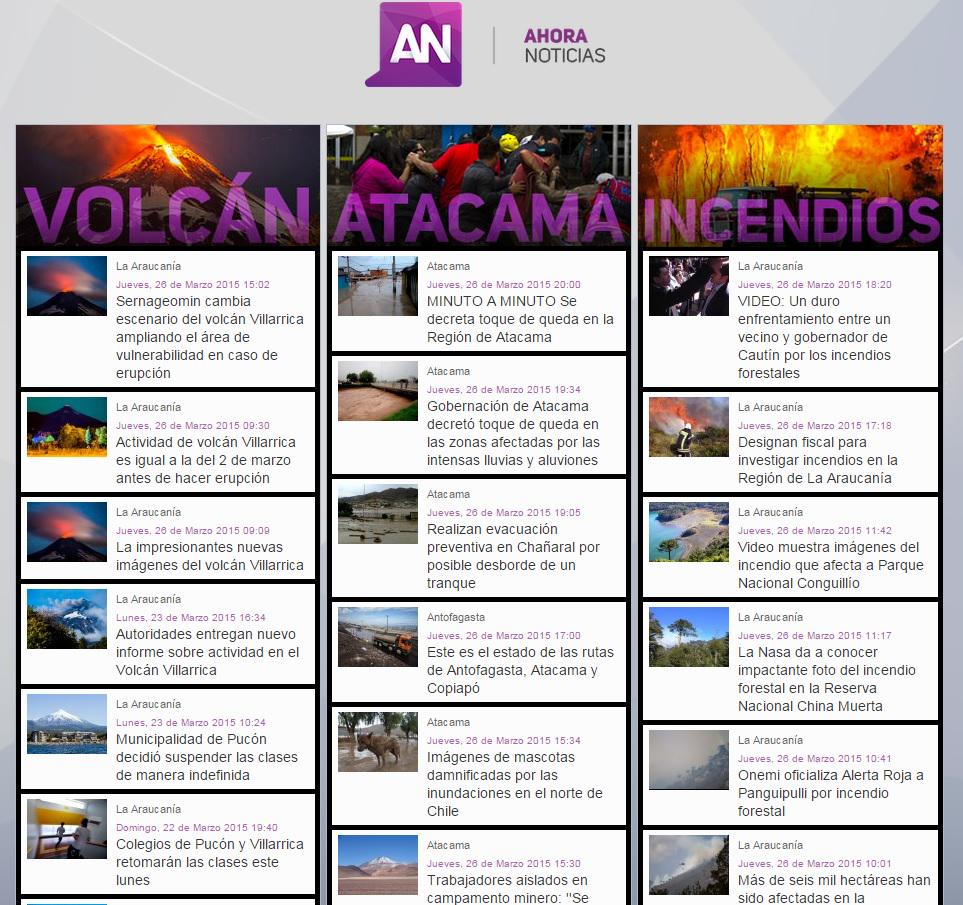This screenshot has width=963, height=905.
Task: Open headline Designan fiscal para investigar incendios
Action: [x=818, y=460]
